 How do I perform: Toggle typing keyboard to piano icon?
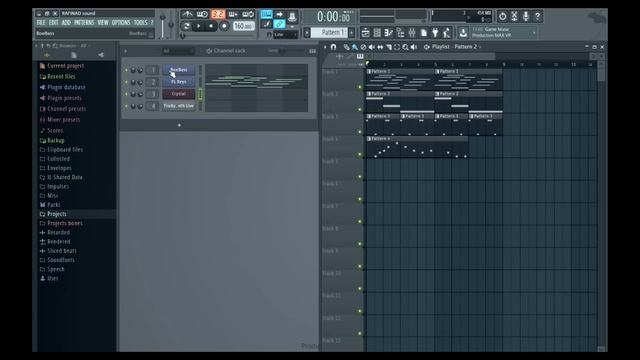point(266,15)
